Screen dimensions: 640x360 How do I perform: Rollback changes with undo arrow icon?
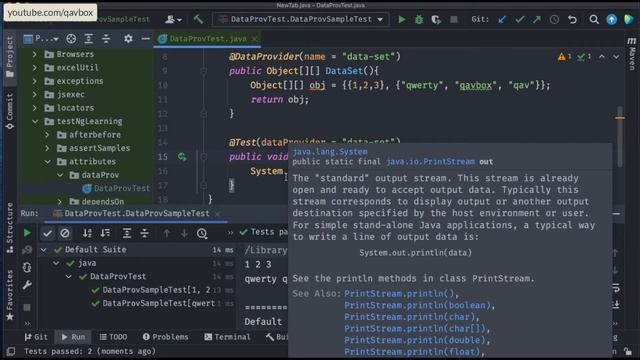click(572, 19)
